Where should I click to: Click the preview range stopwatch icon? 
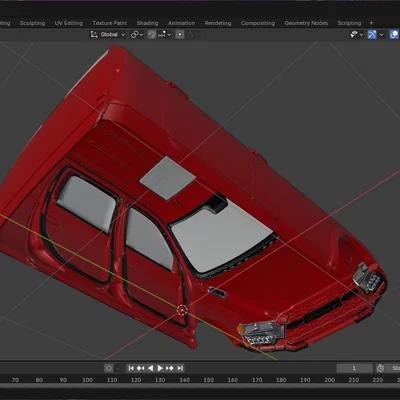[380, 368]
